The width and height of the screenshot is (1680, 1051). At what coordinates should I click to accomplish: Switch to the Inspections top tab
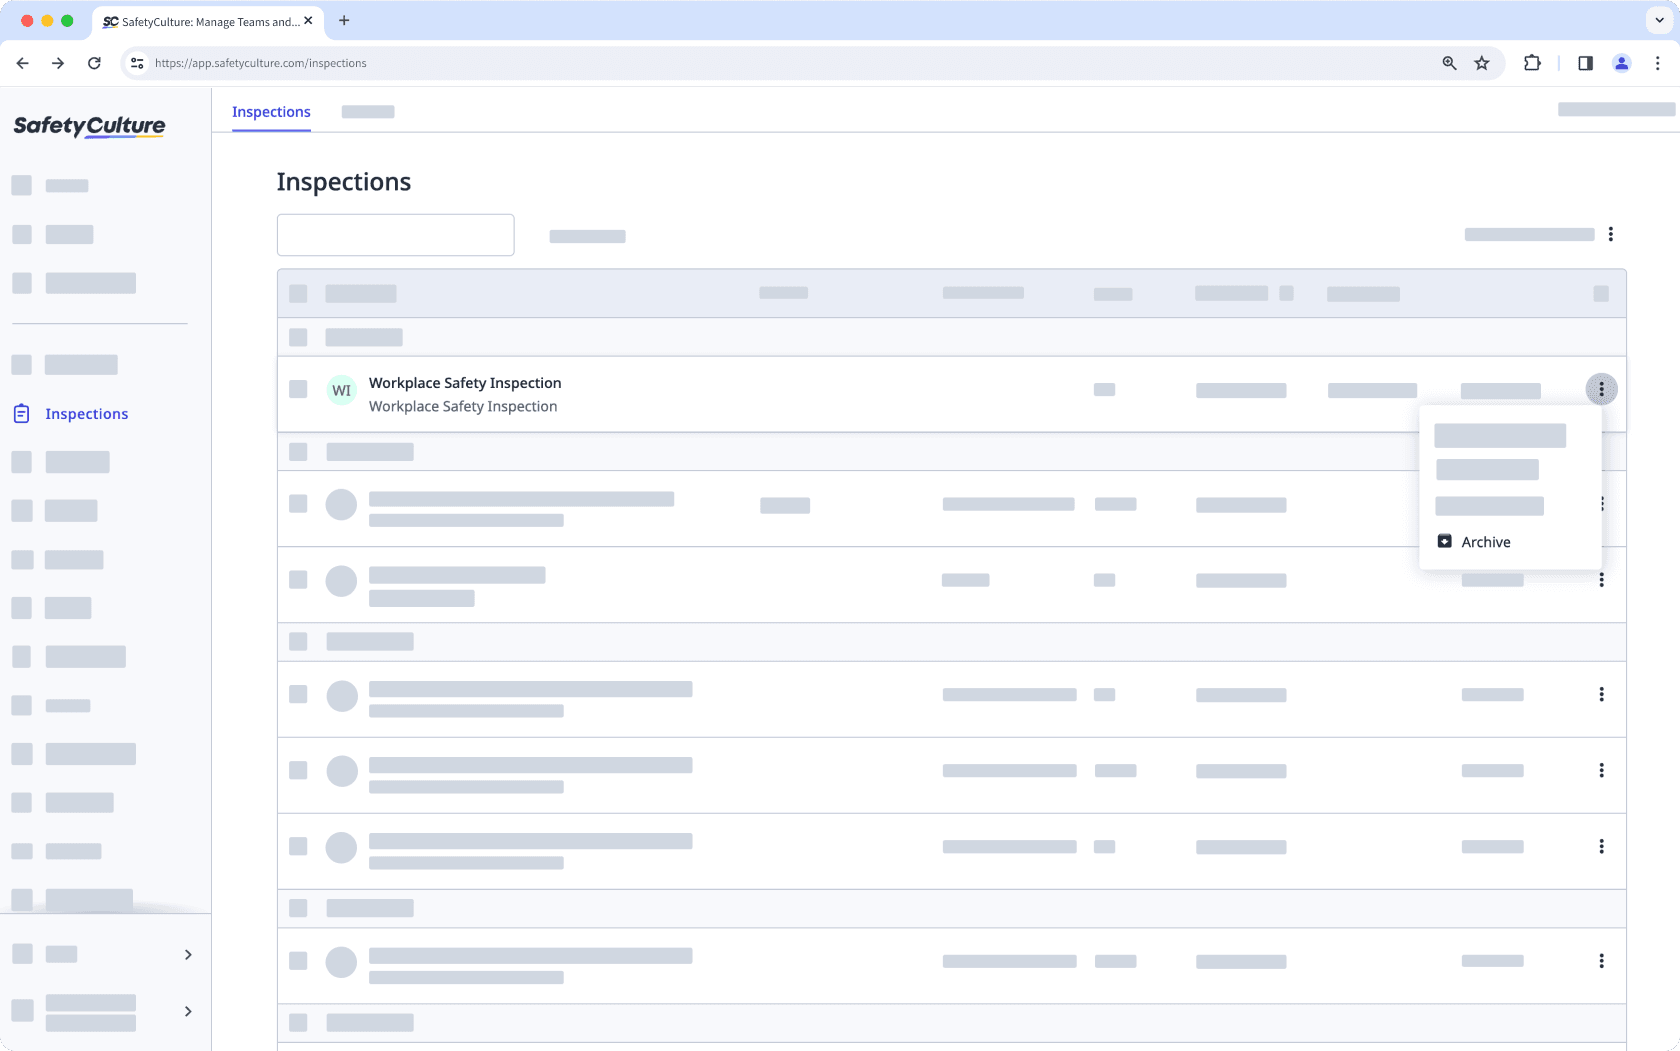click(x=271, y=112)
